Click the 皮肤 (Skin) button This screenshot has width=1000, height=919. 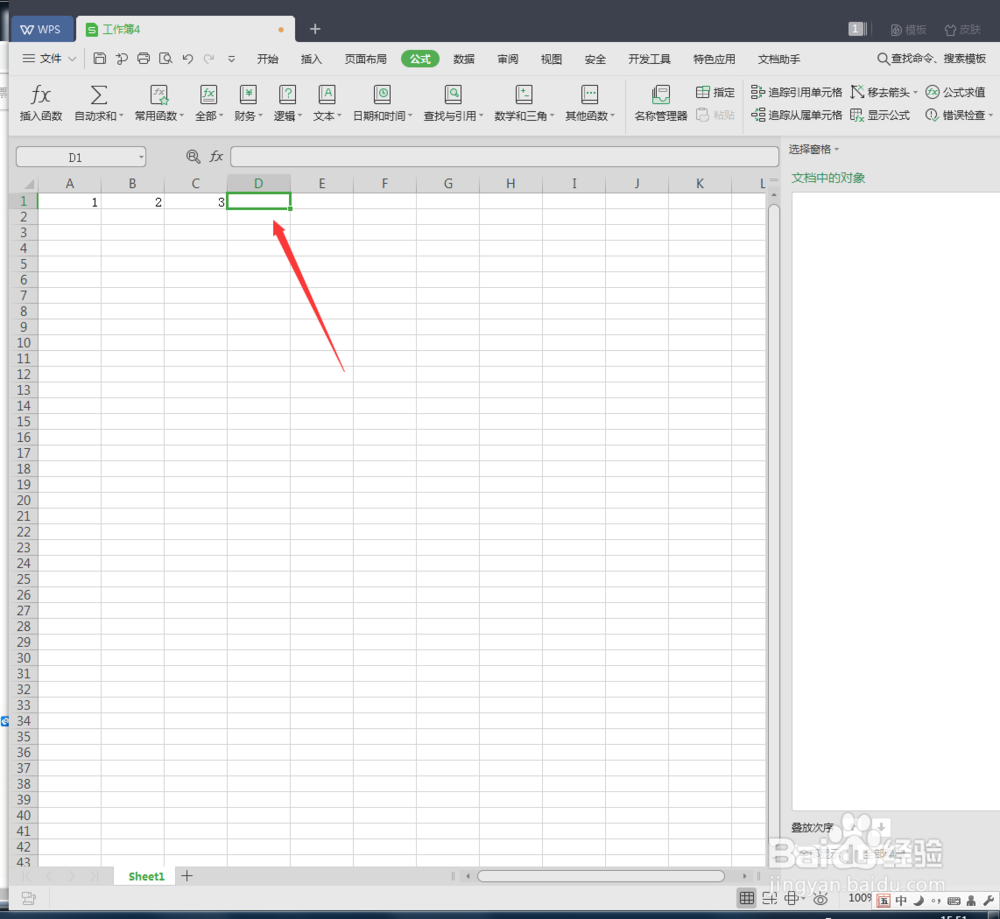[962, 29]
